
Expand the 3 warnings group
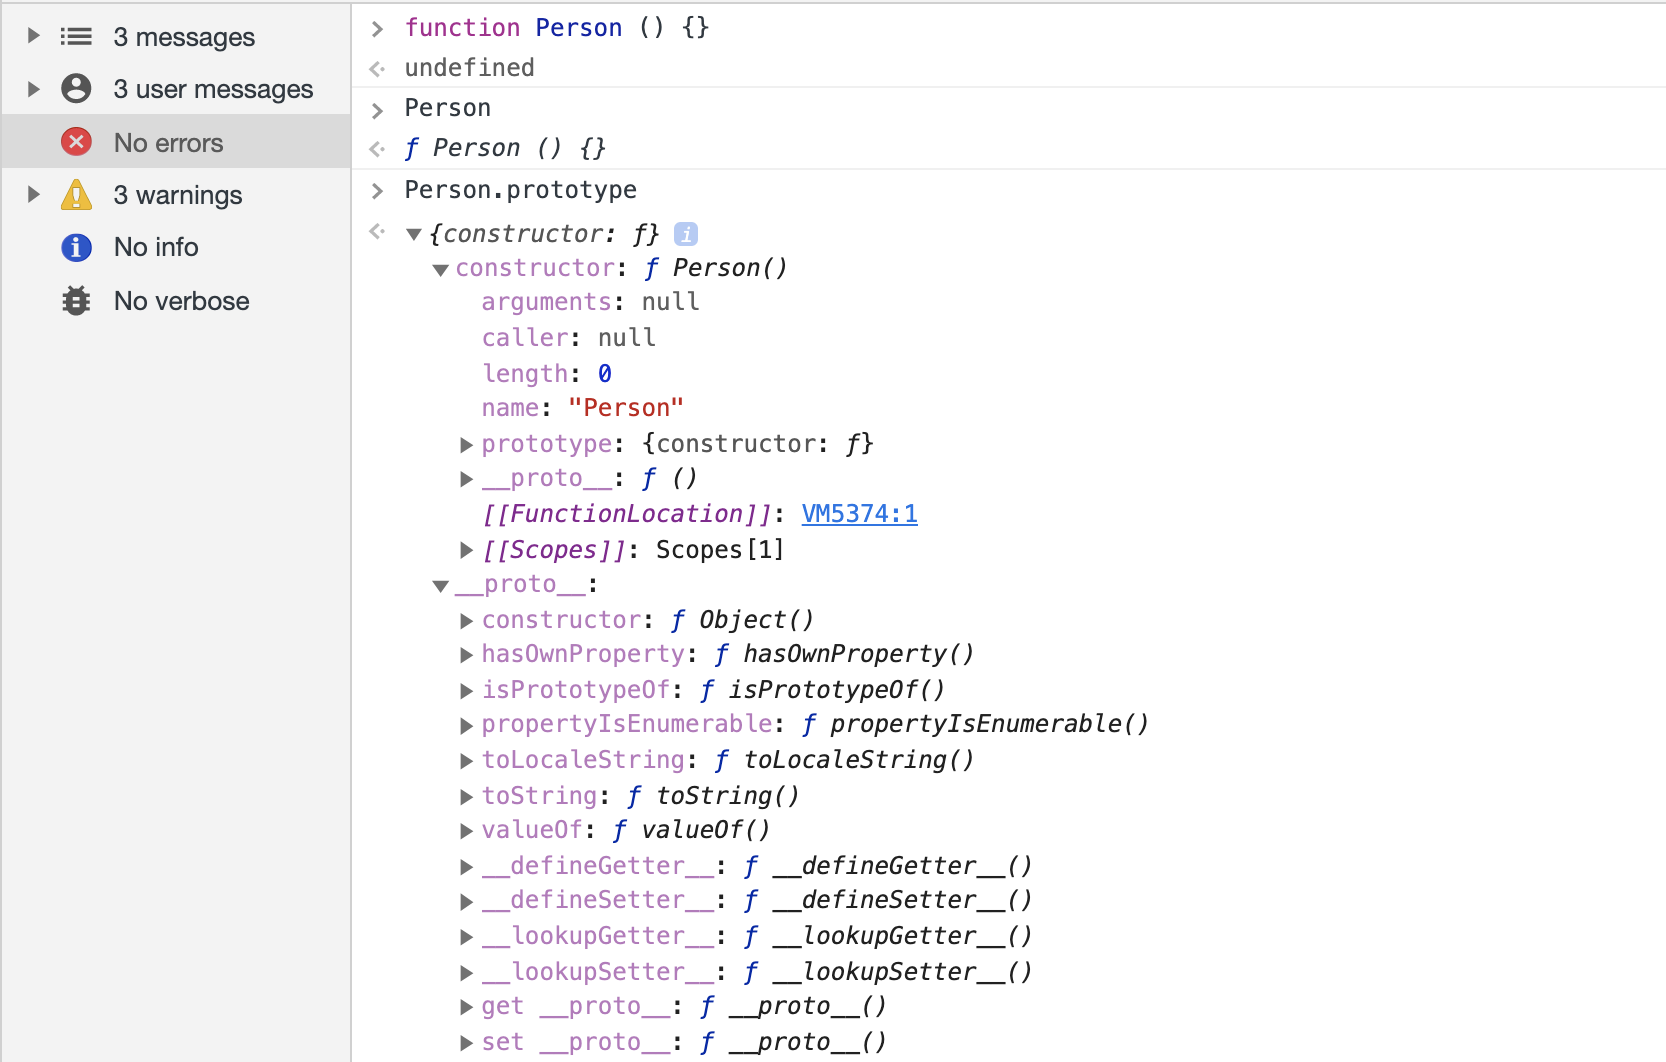[x=33, y=194]
